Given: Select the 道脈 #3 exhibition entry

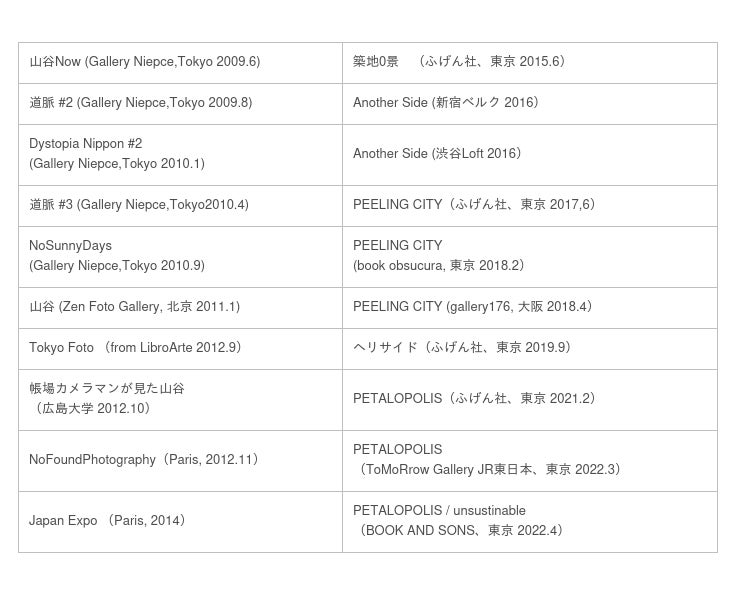Looking at the screenshot, I should 139,205.
